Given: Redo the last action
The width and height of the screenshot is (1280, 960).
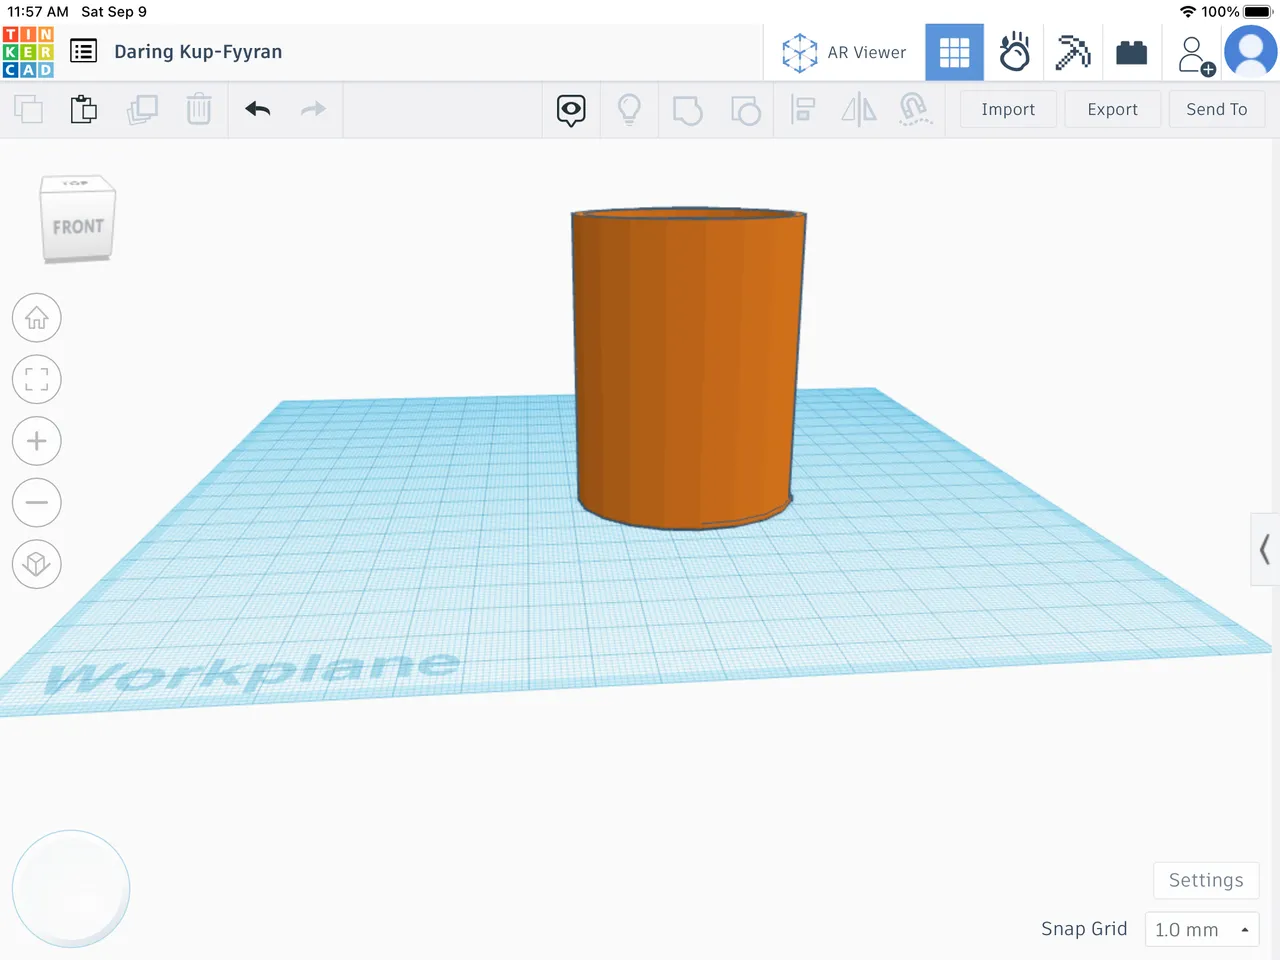Looking at the screenshot, I should pyautogui.click(x=313, y=109).
